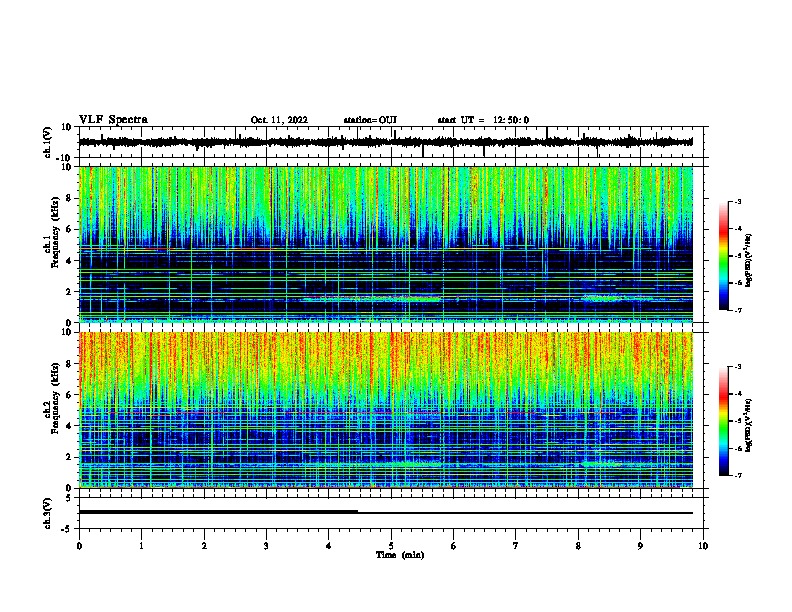Click the "Time (min)" axis title
The height and width of the screenshot is (612, 792).
pyautogui.click(x=400, y=555)
